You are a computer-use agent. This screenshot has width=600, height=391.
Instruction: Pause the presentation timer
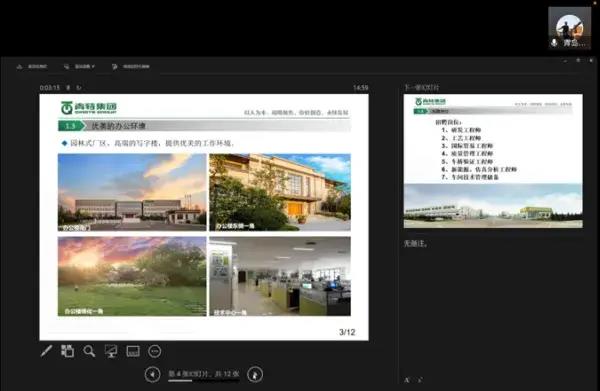click(x=68, y=88)
